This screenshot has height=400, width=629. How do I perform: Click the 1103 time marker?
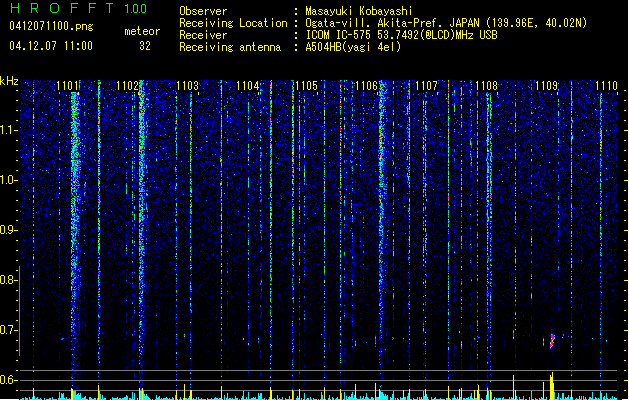pos(187,86)
